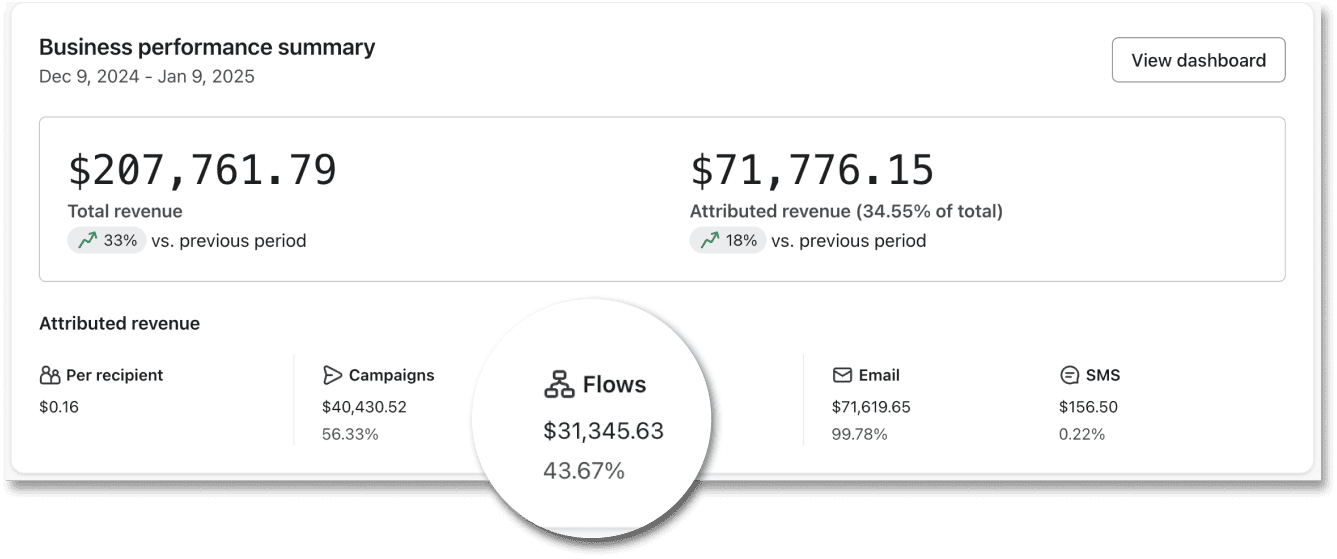Select the Flows hierarchy icon
The height and width of the screenshot is (559, 1337).
click(x=559, y=385)
